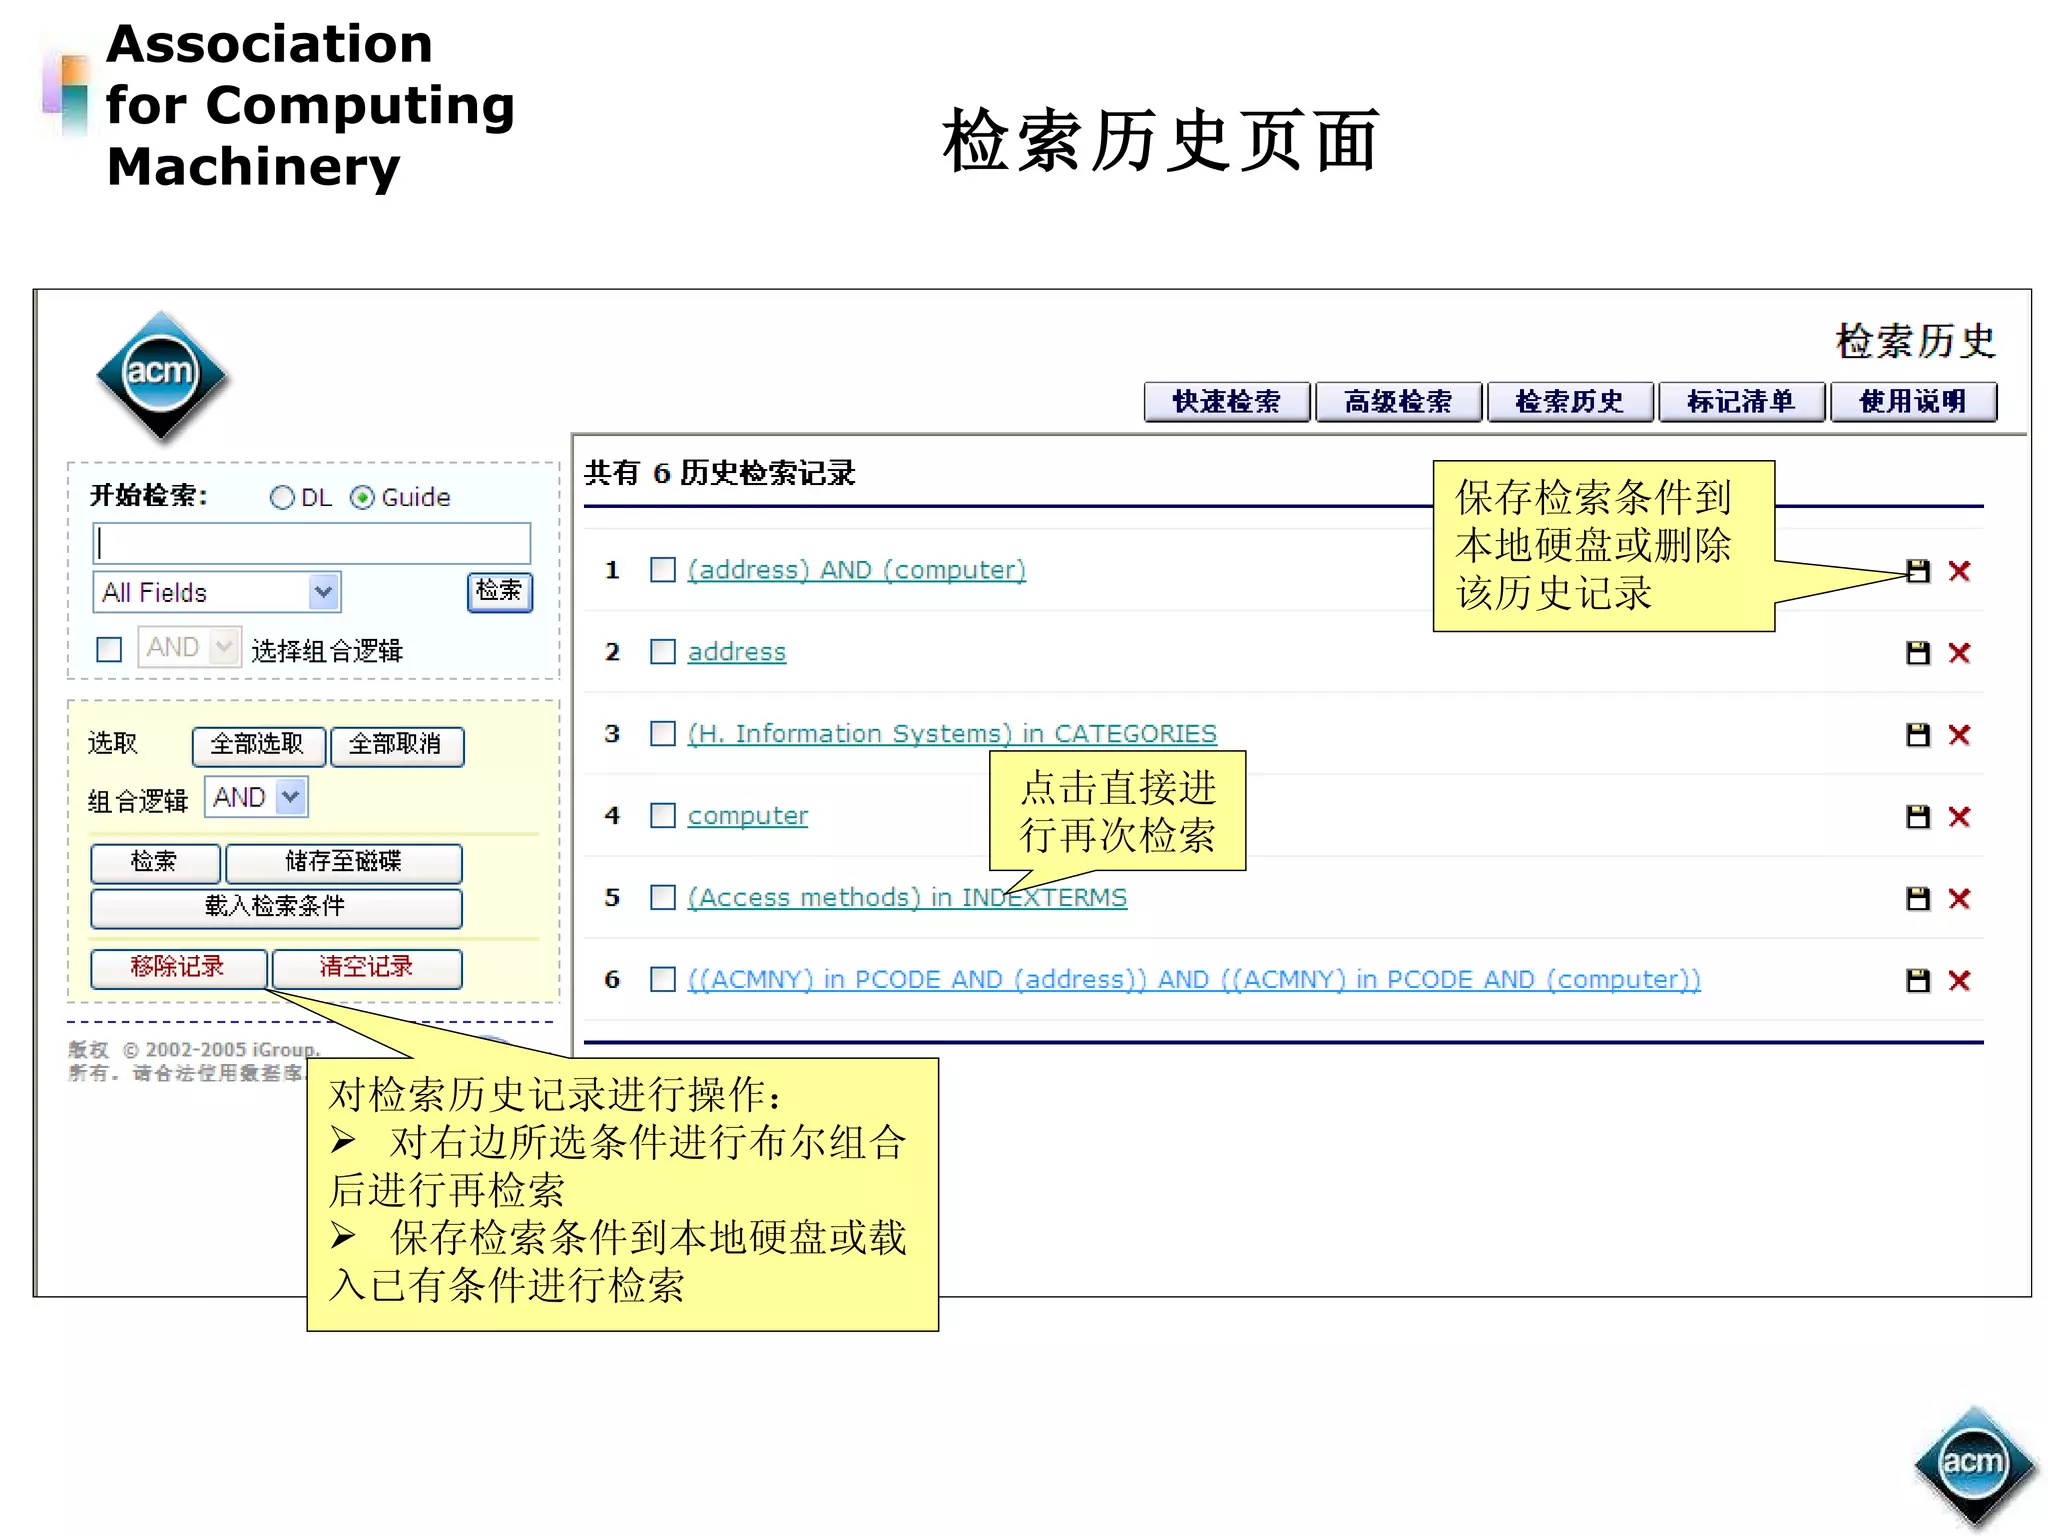This screenshot has height=1536, width=2048.
Task: Click save icon for history record 2
Action: [1917, 653]
